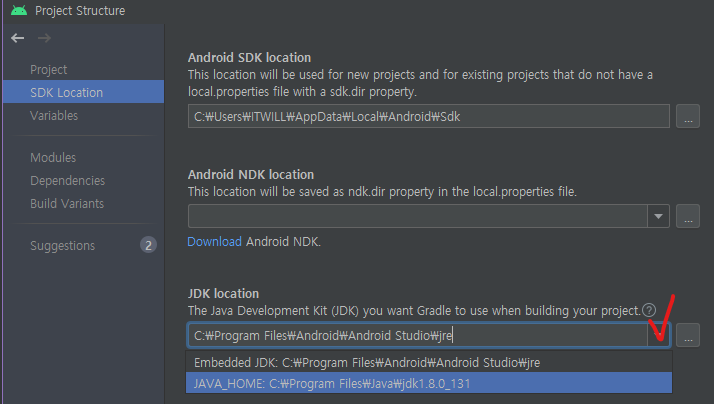Screen dimensions: 714x404
Task: Click the Suggestions count badge 2
Action: coord(148,245)
